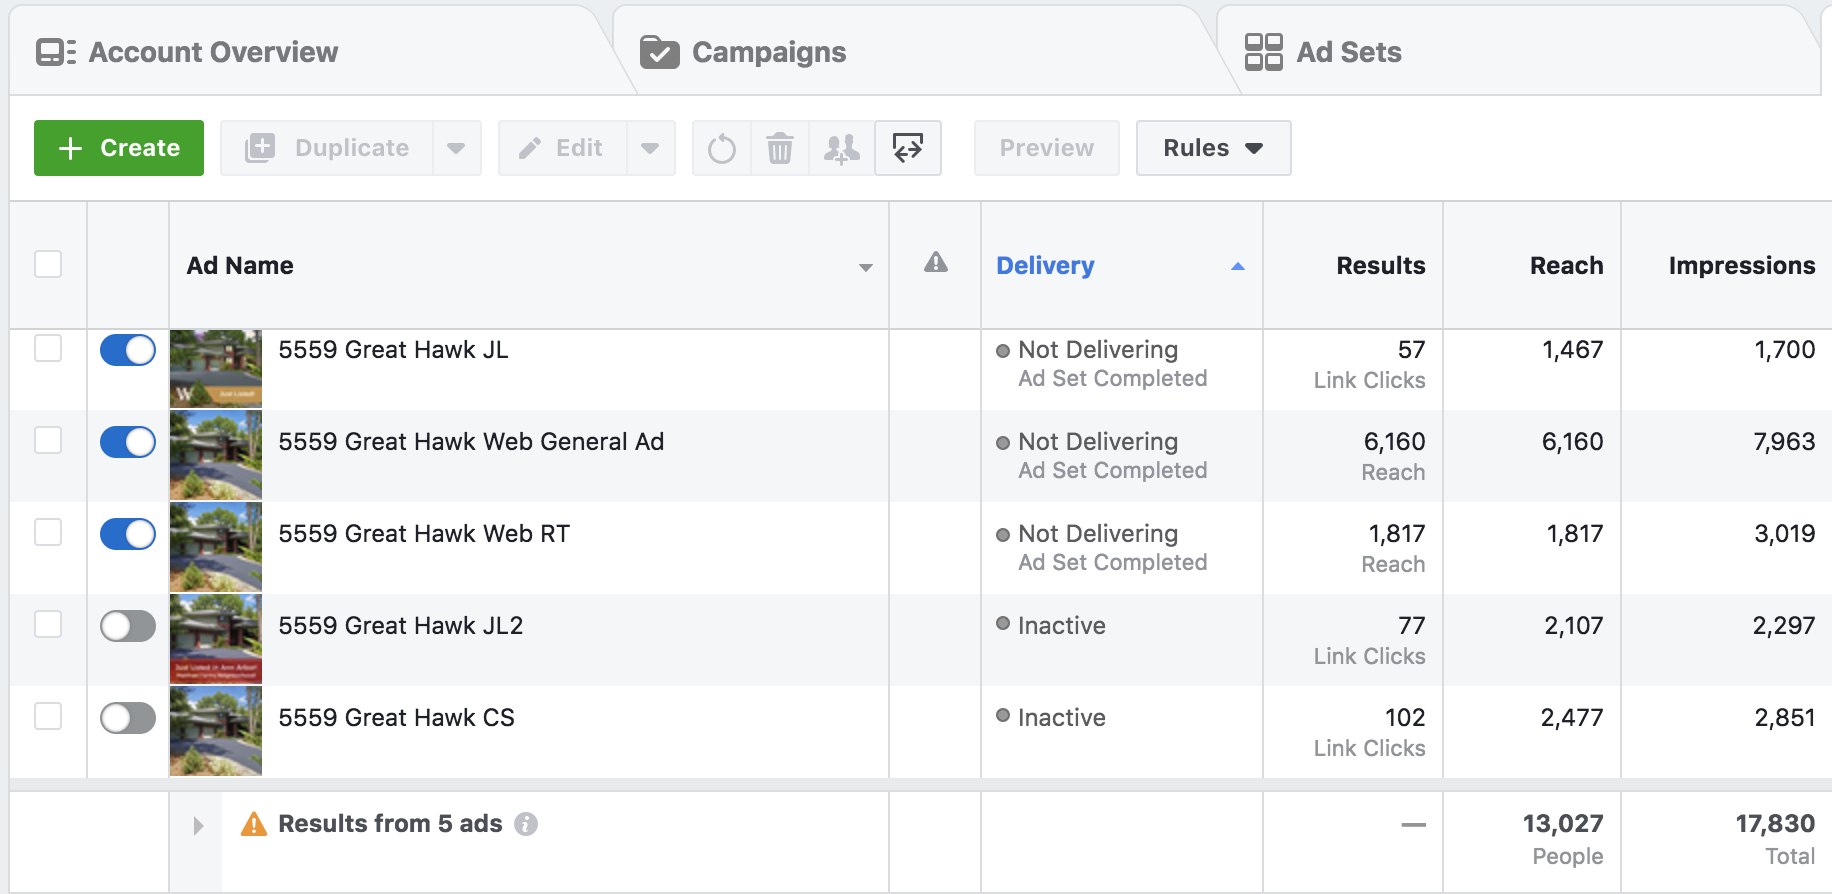Click thumbnail of 5559 Great Hawk Web RT

point(216,547)
